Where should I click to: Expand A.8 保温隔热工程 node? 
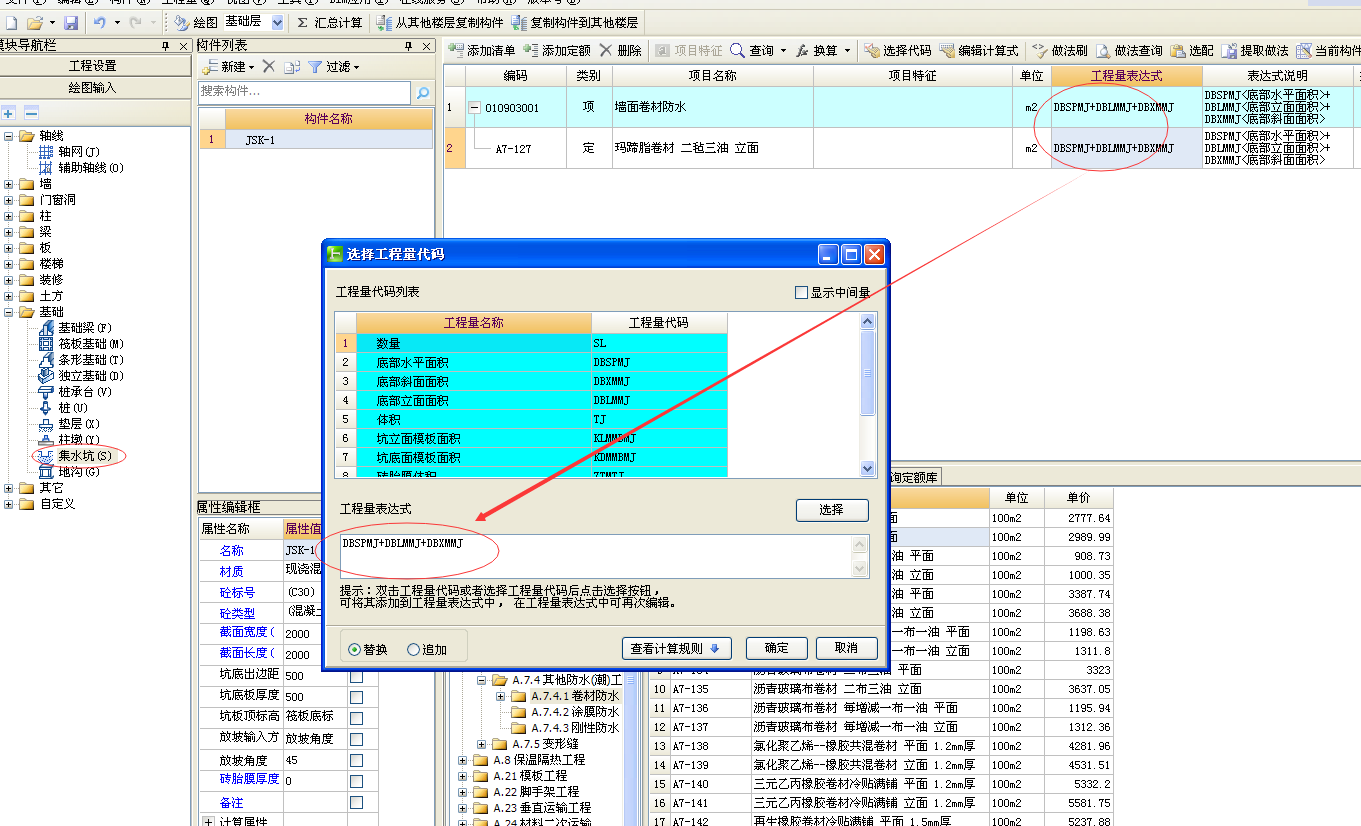click(463, 760)
